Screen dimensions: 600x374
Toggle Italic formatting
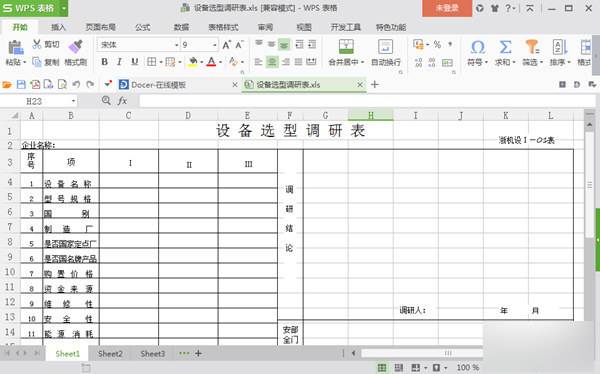[x=119, y=62]
